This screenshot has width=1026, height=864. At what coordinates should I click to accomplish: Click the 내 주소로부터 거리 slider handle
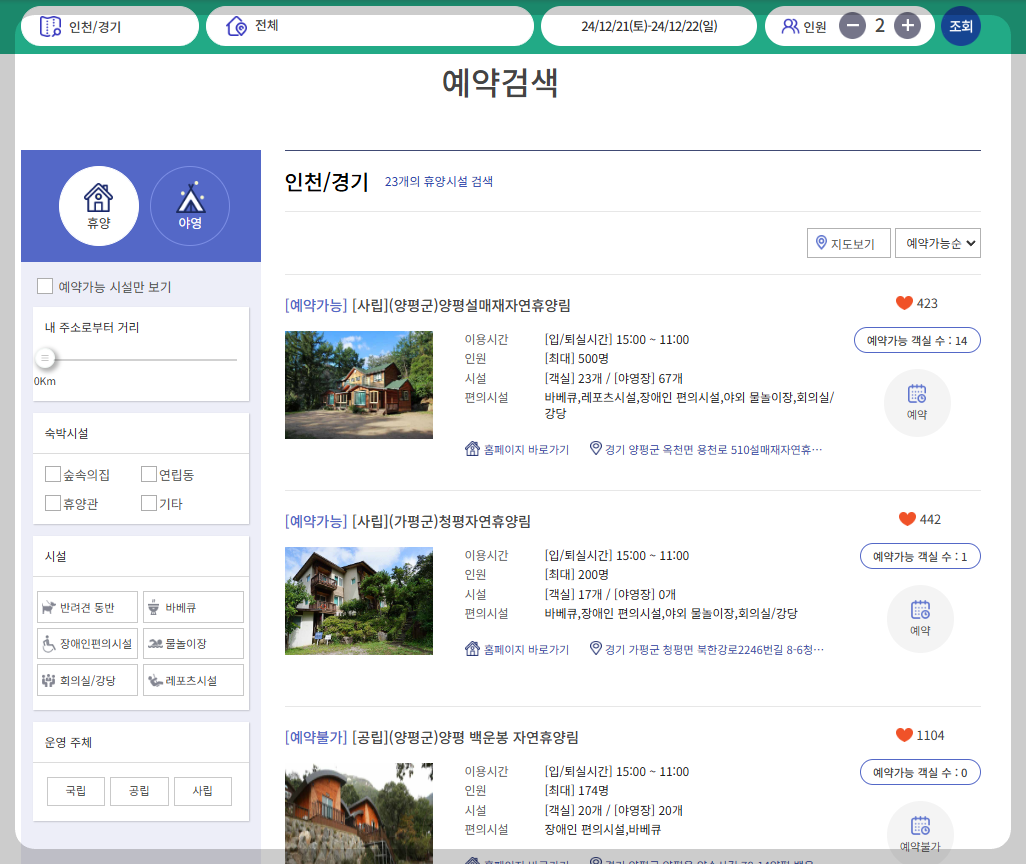coord(45,358)
